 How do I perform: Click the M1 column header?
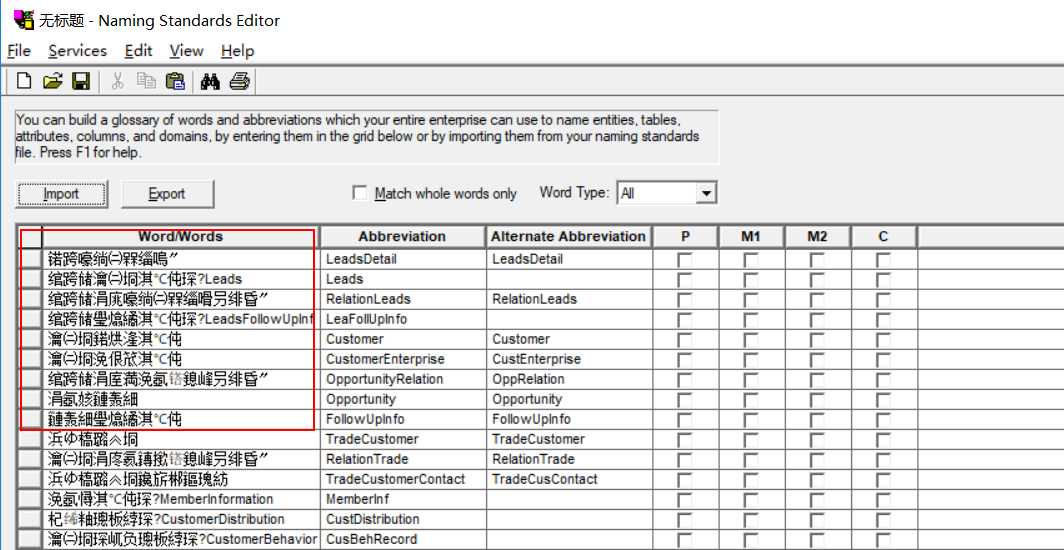tap(751, 237)
